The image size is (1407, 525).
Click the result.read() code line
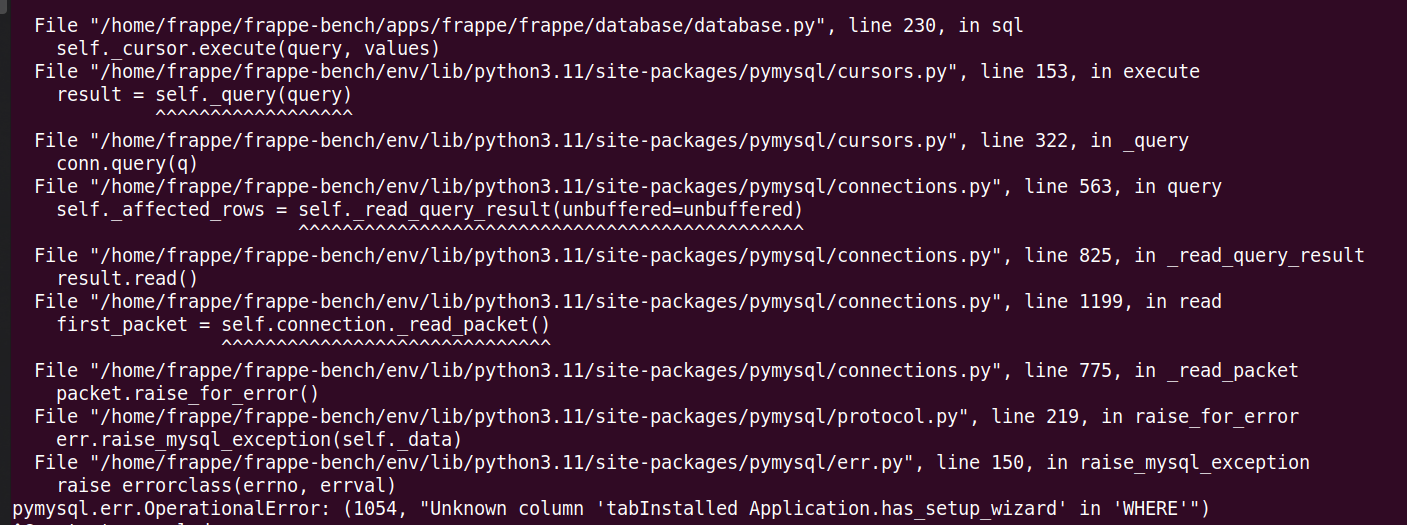tap(127, 278)
